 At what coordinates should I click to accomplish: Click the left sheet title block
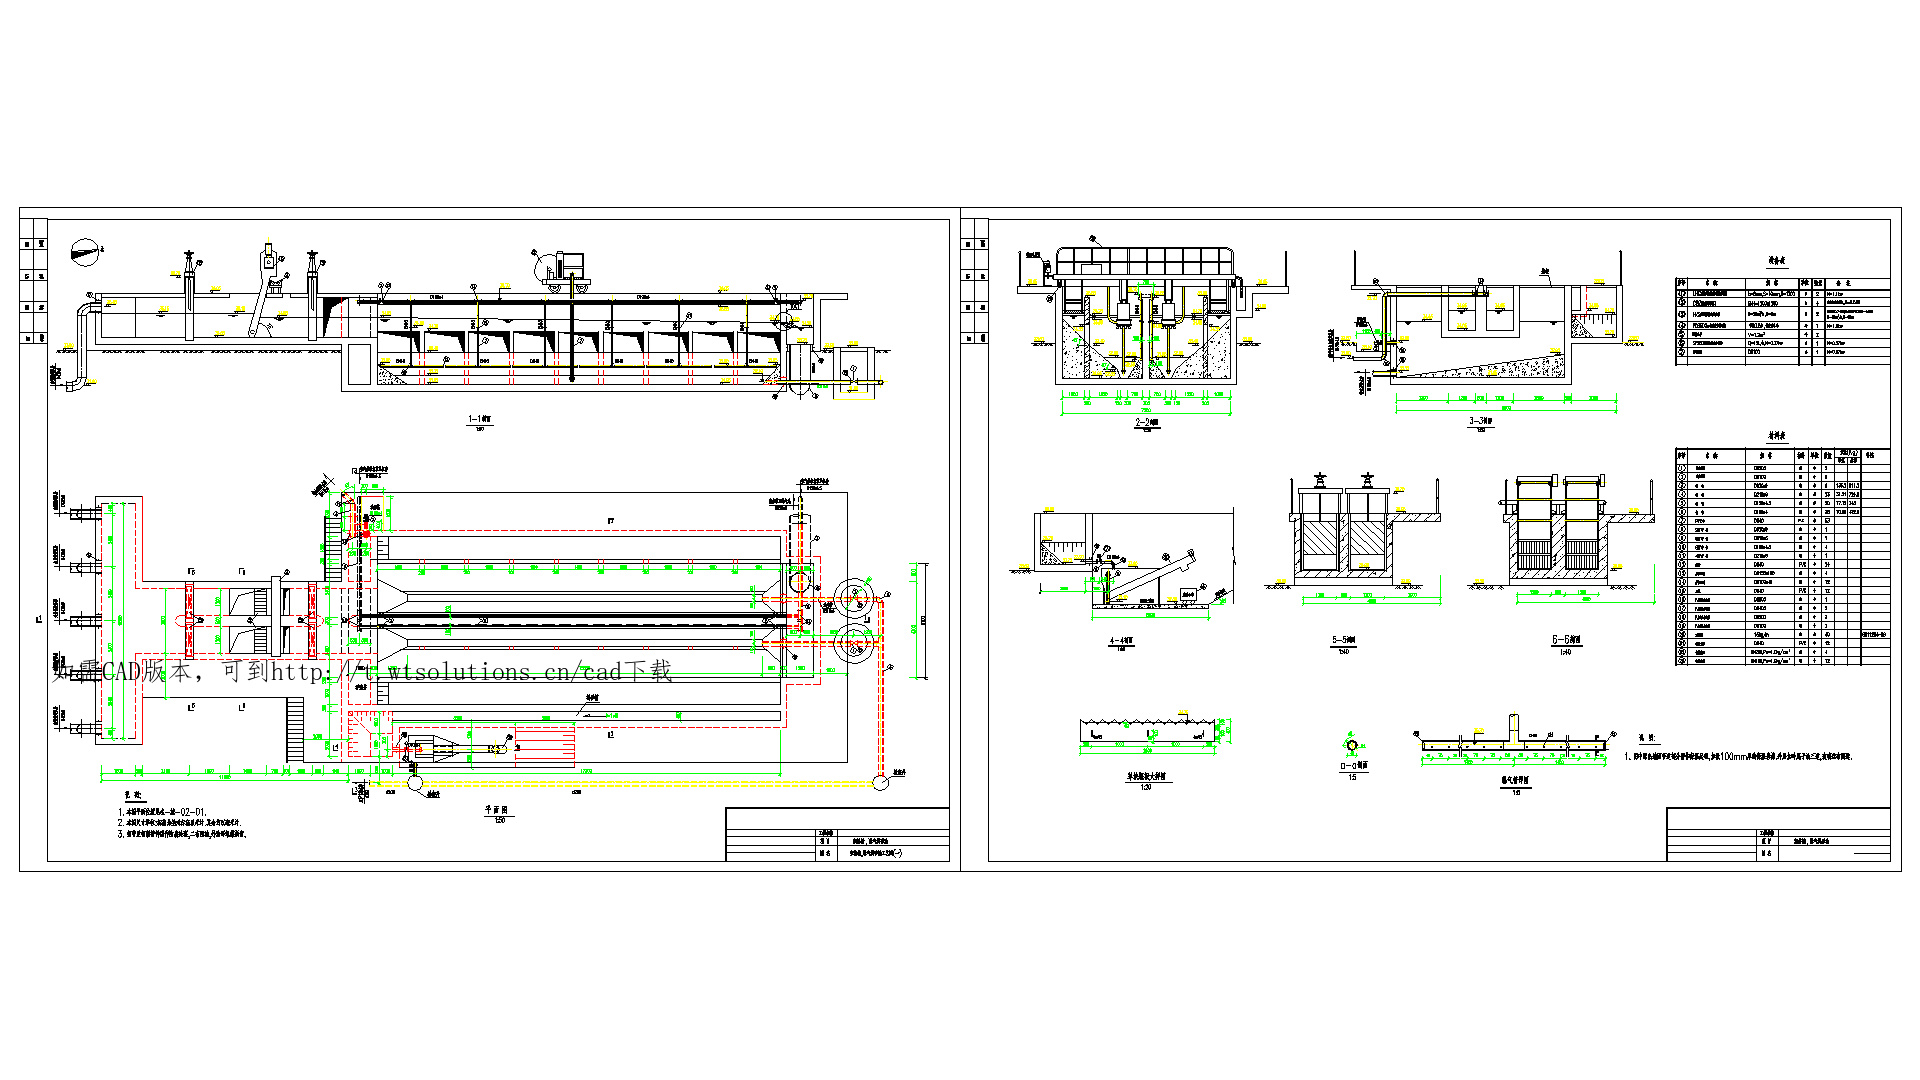(x=837, y=834)
